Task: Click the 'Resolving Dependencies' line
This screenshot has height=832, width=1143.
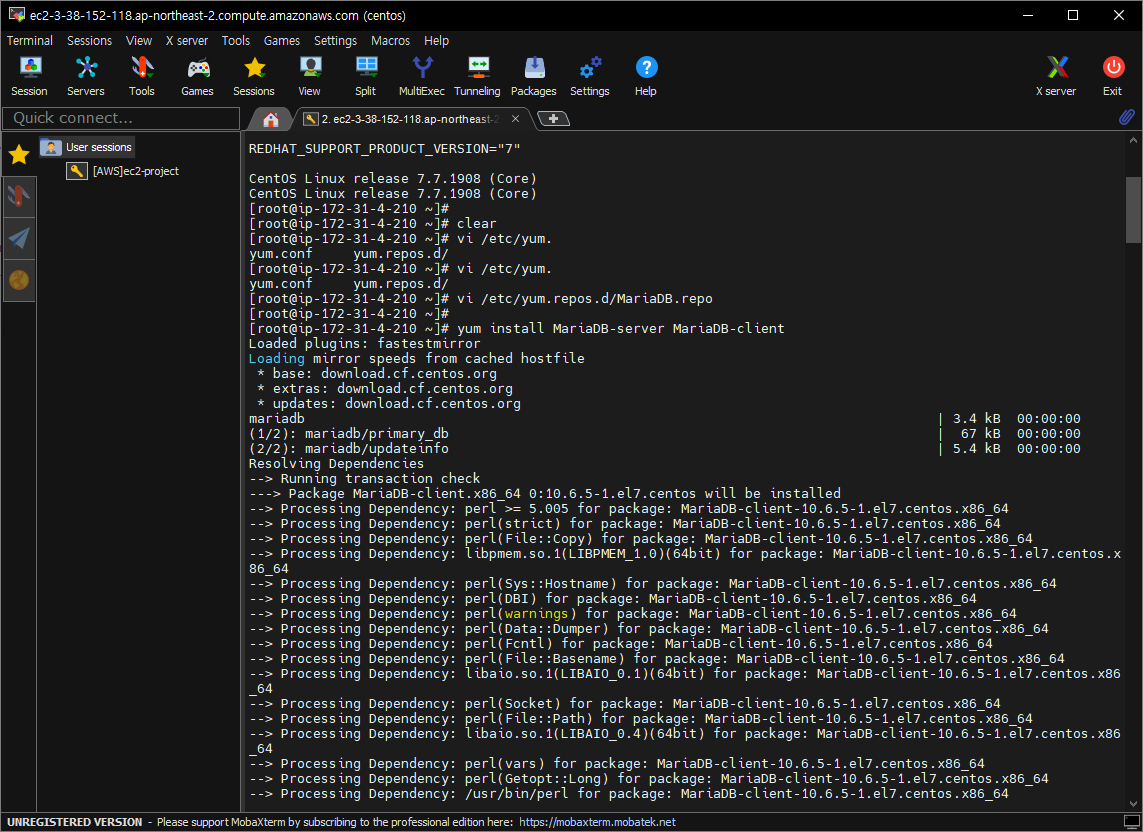Action: [x=336, y=464]
